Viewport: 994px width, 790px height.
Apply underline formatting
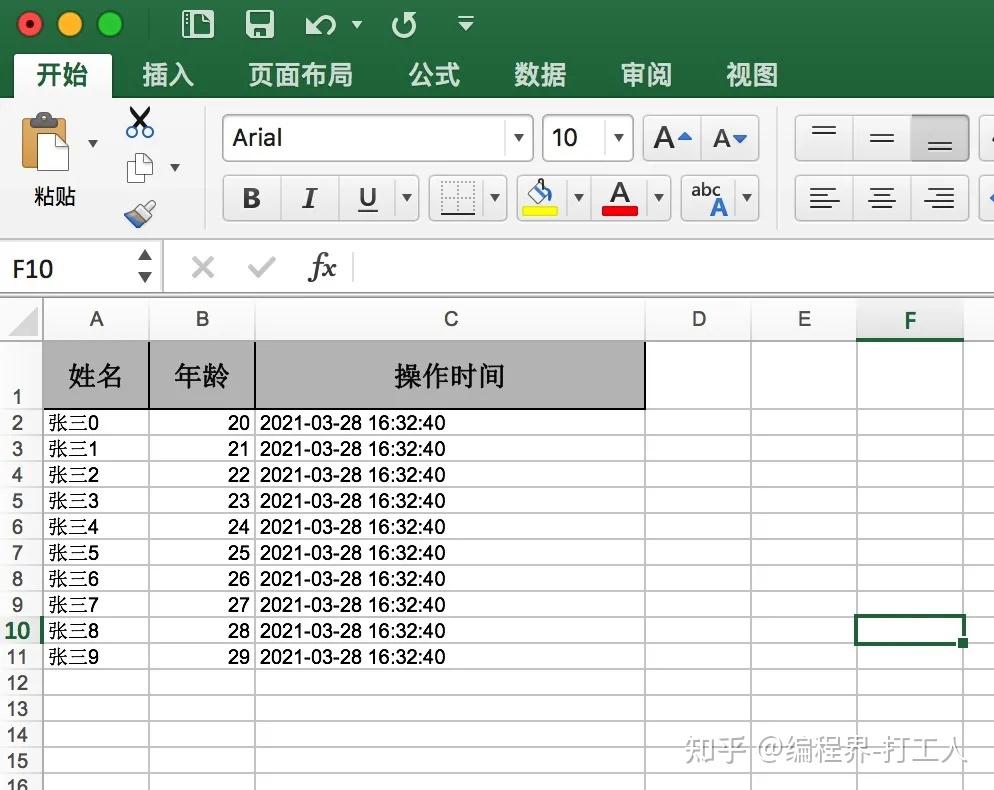coord(366,198)
